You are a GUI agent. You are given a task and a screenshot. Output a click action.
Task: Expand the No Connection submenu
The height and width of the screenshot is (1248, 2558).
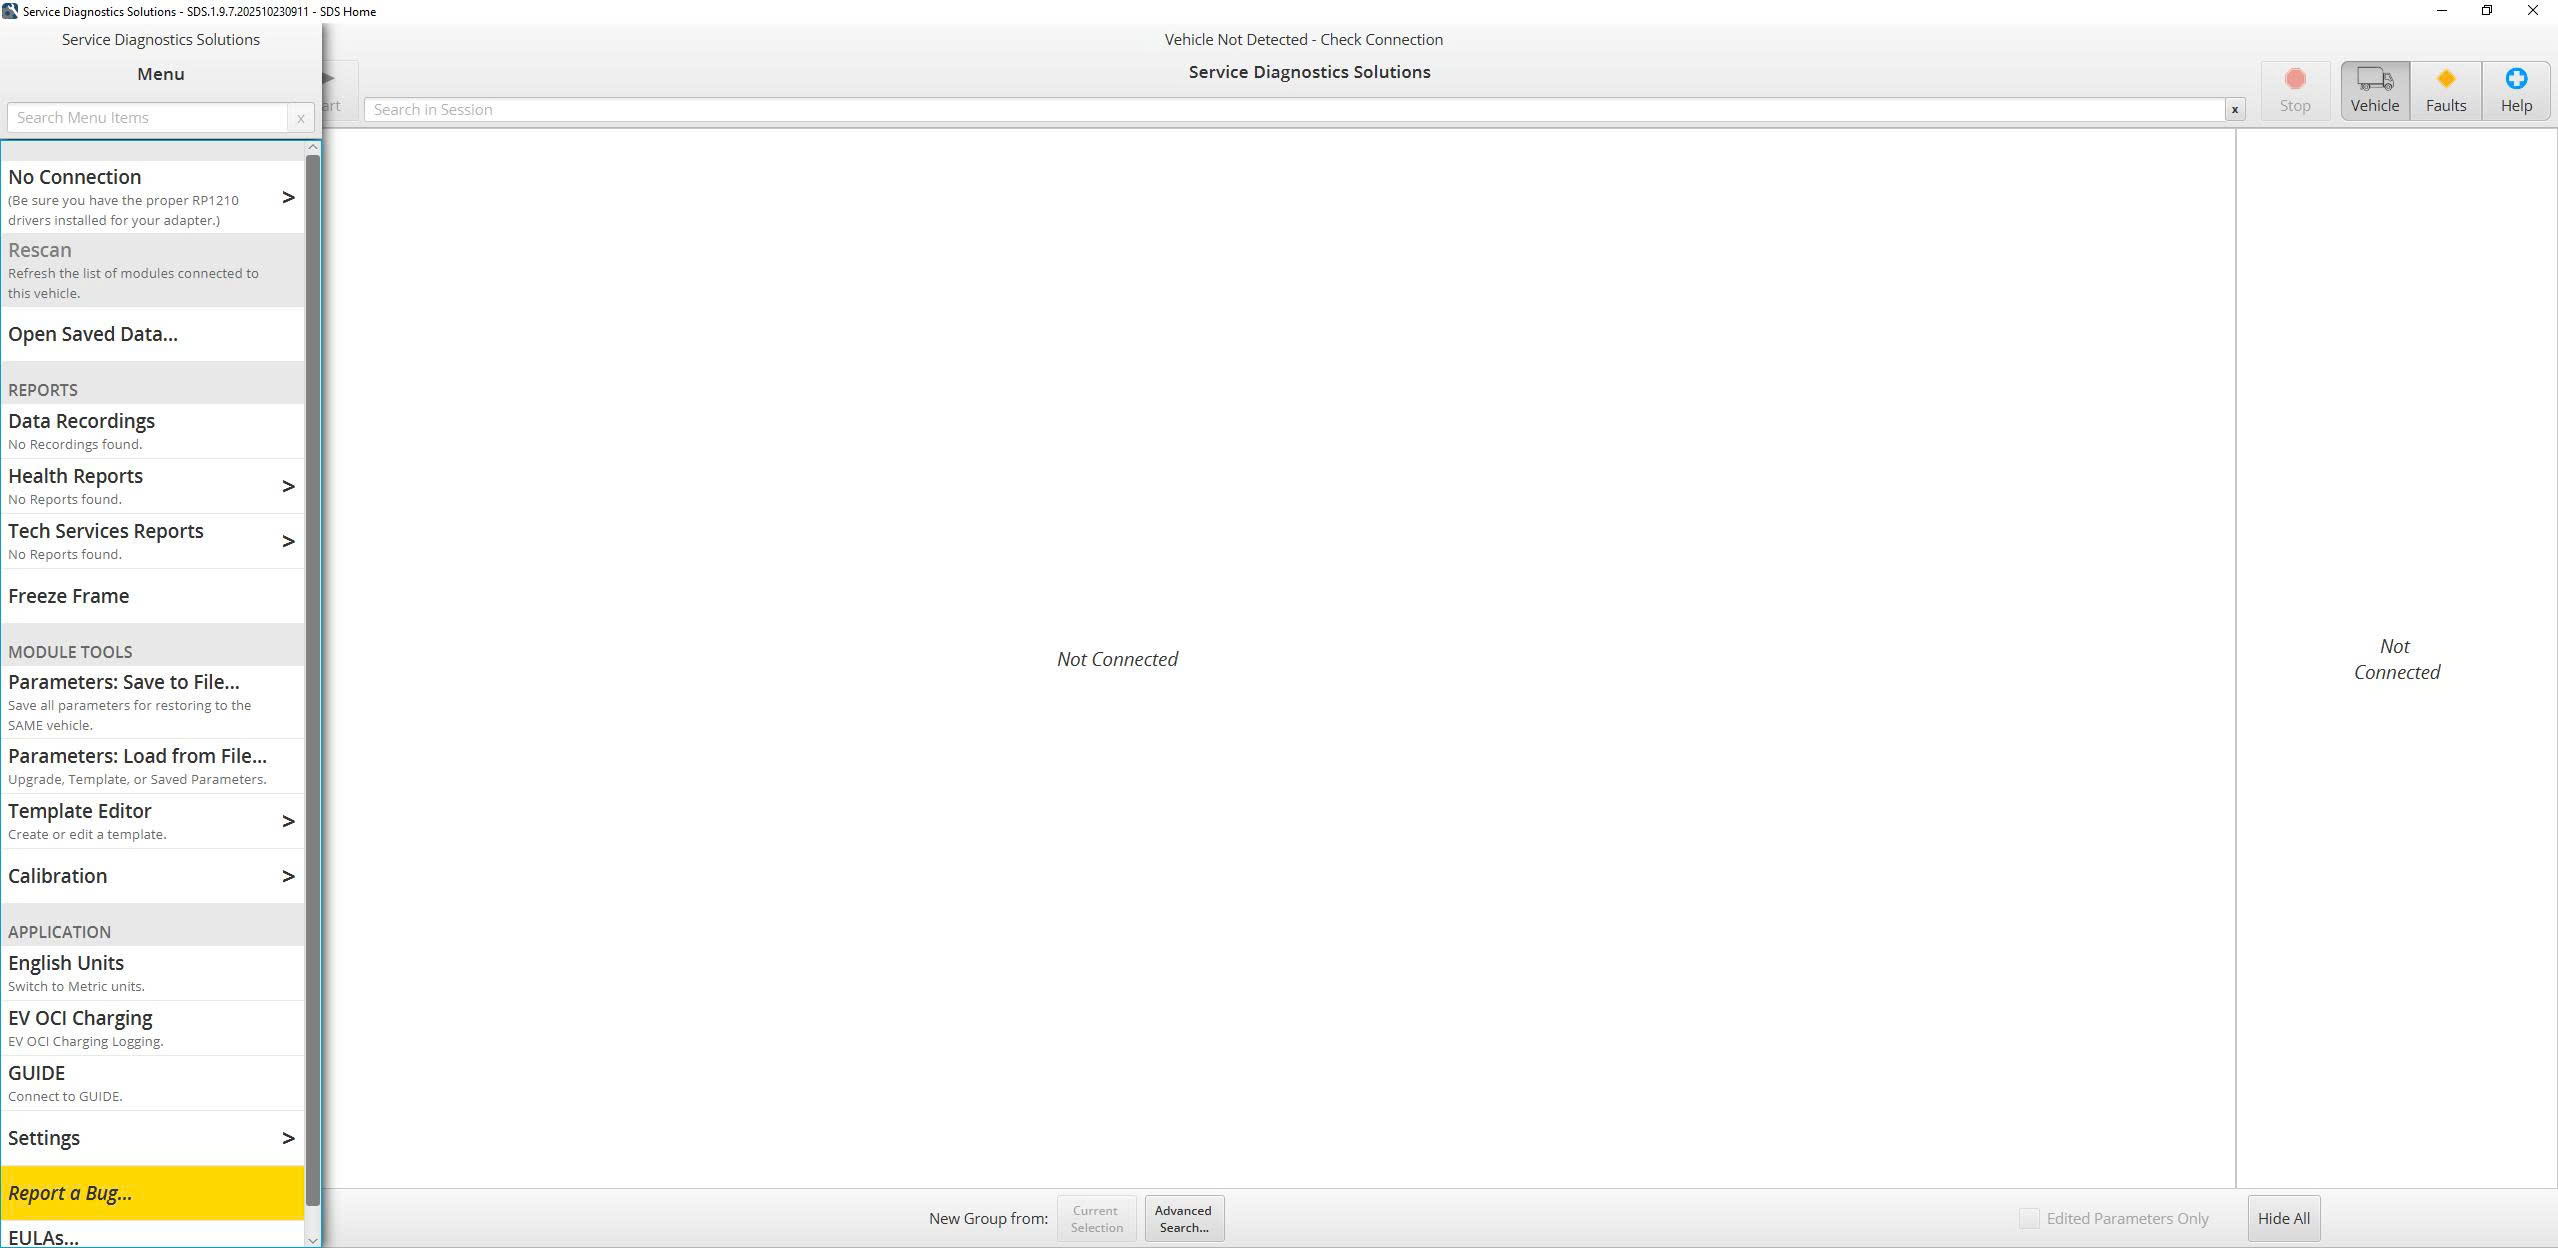[288, 197]
